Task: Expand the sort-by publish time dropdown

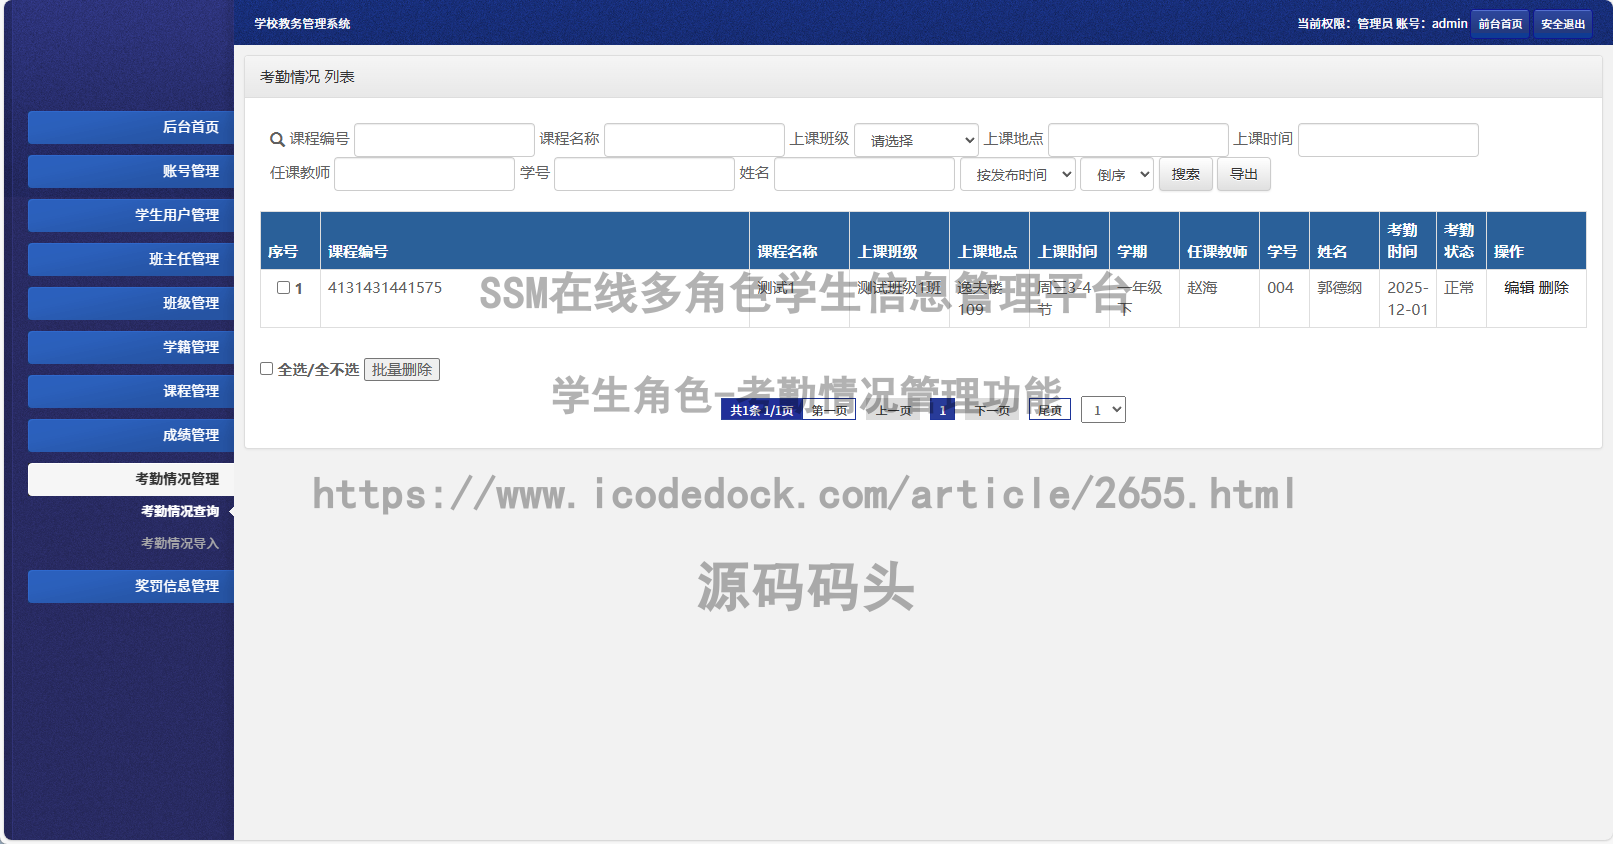Action: coord(1017,175)
